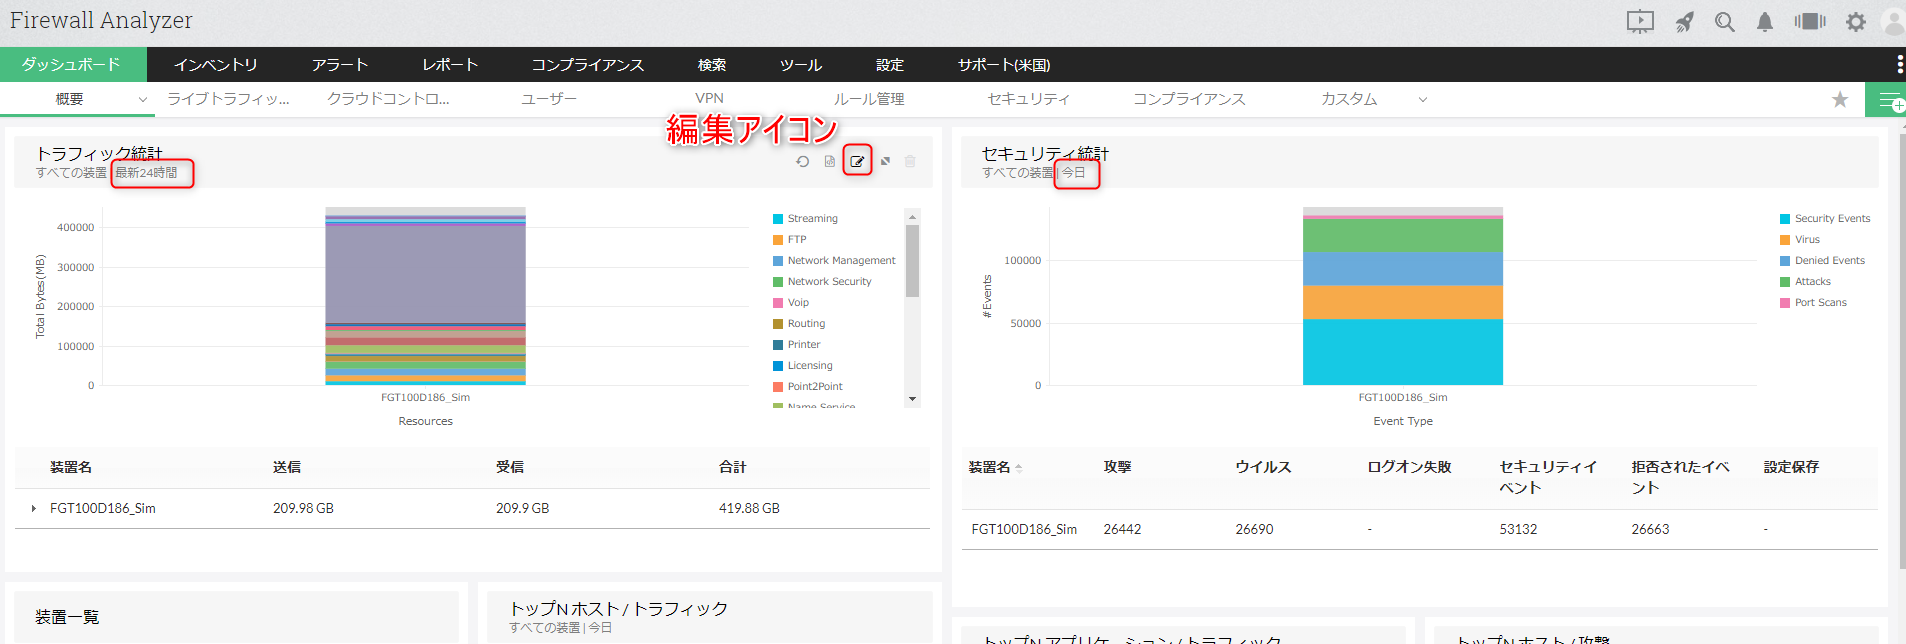The height and width of the screenshot is (644, 1906).
Task: Toggle Port Scans legend entry
Action: [1813, 303]
